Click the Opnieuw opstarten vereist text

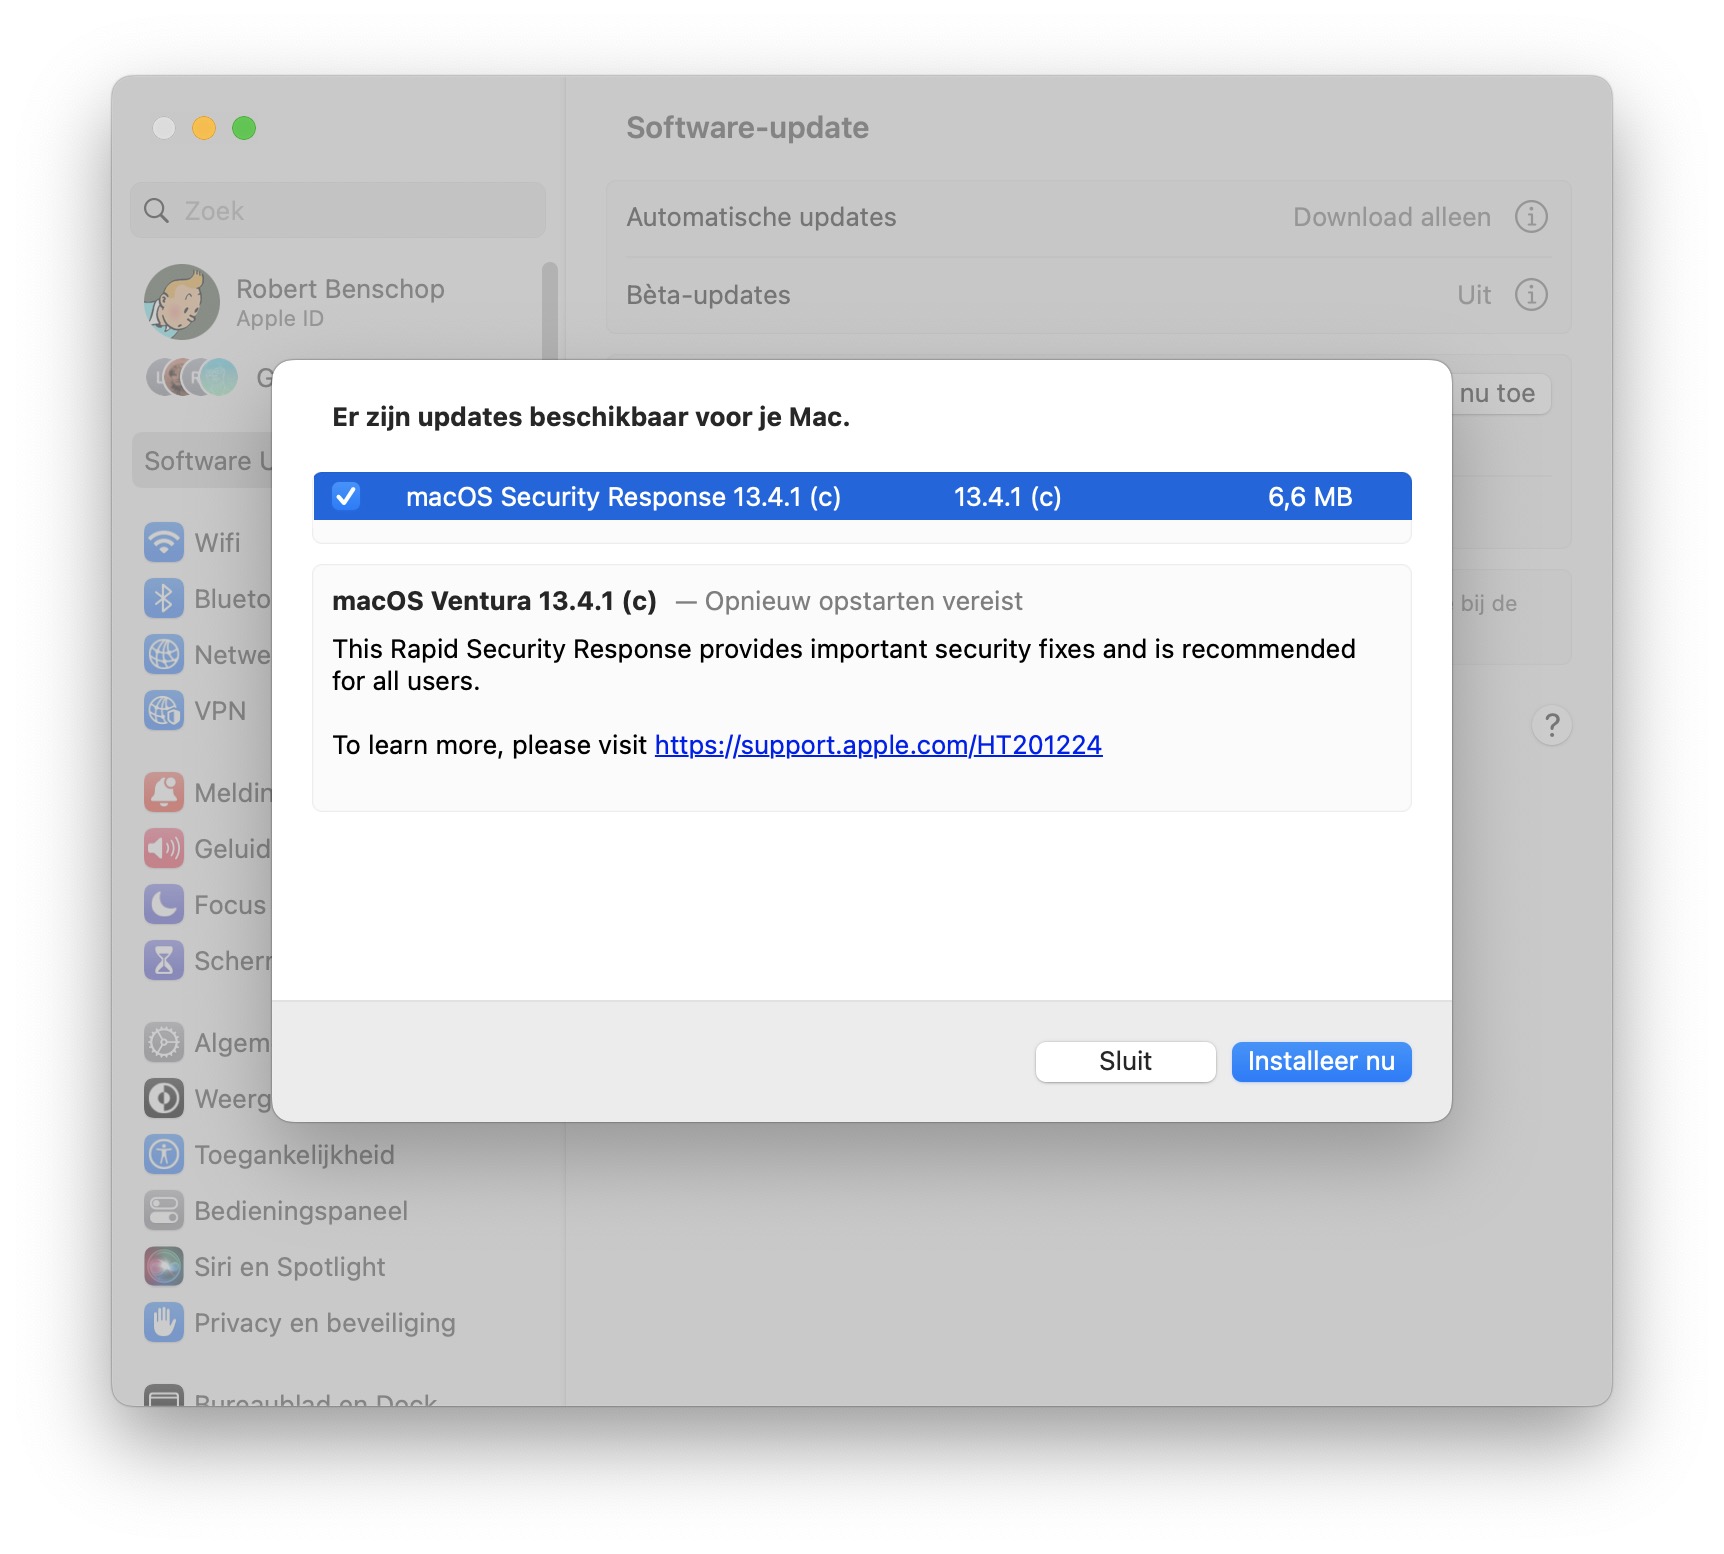coord(864,601)
